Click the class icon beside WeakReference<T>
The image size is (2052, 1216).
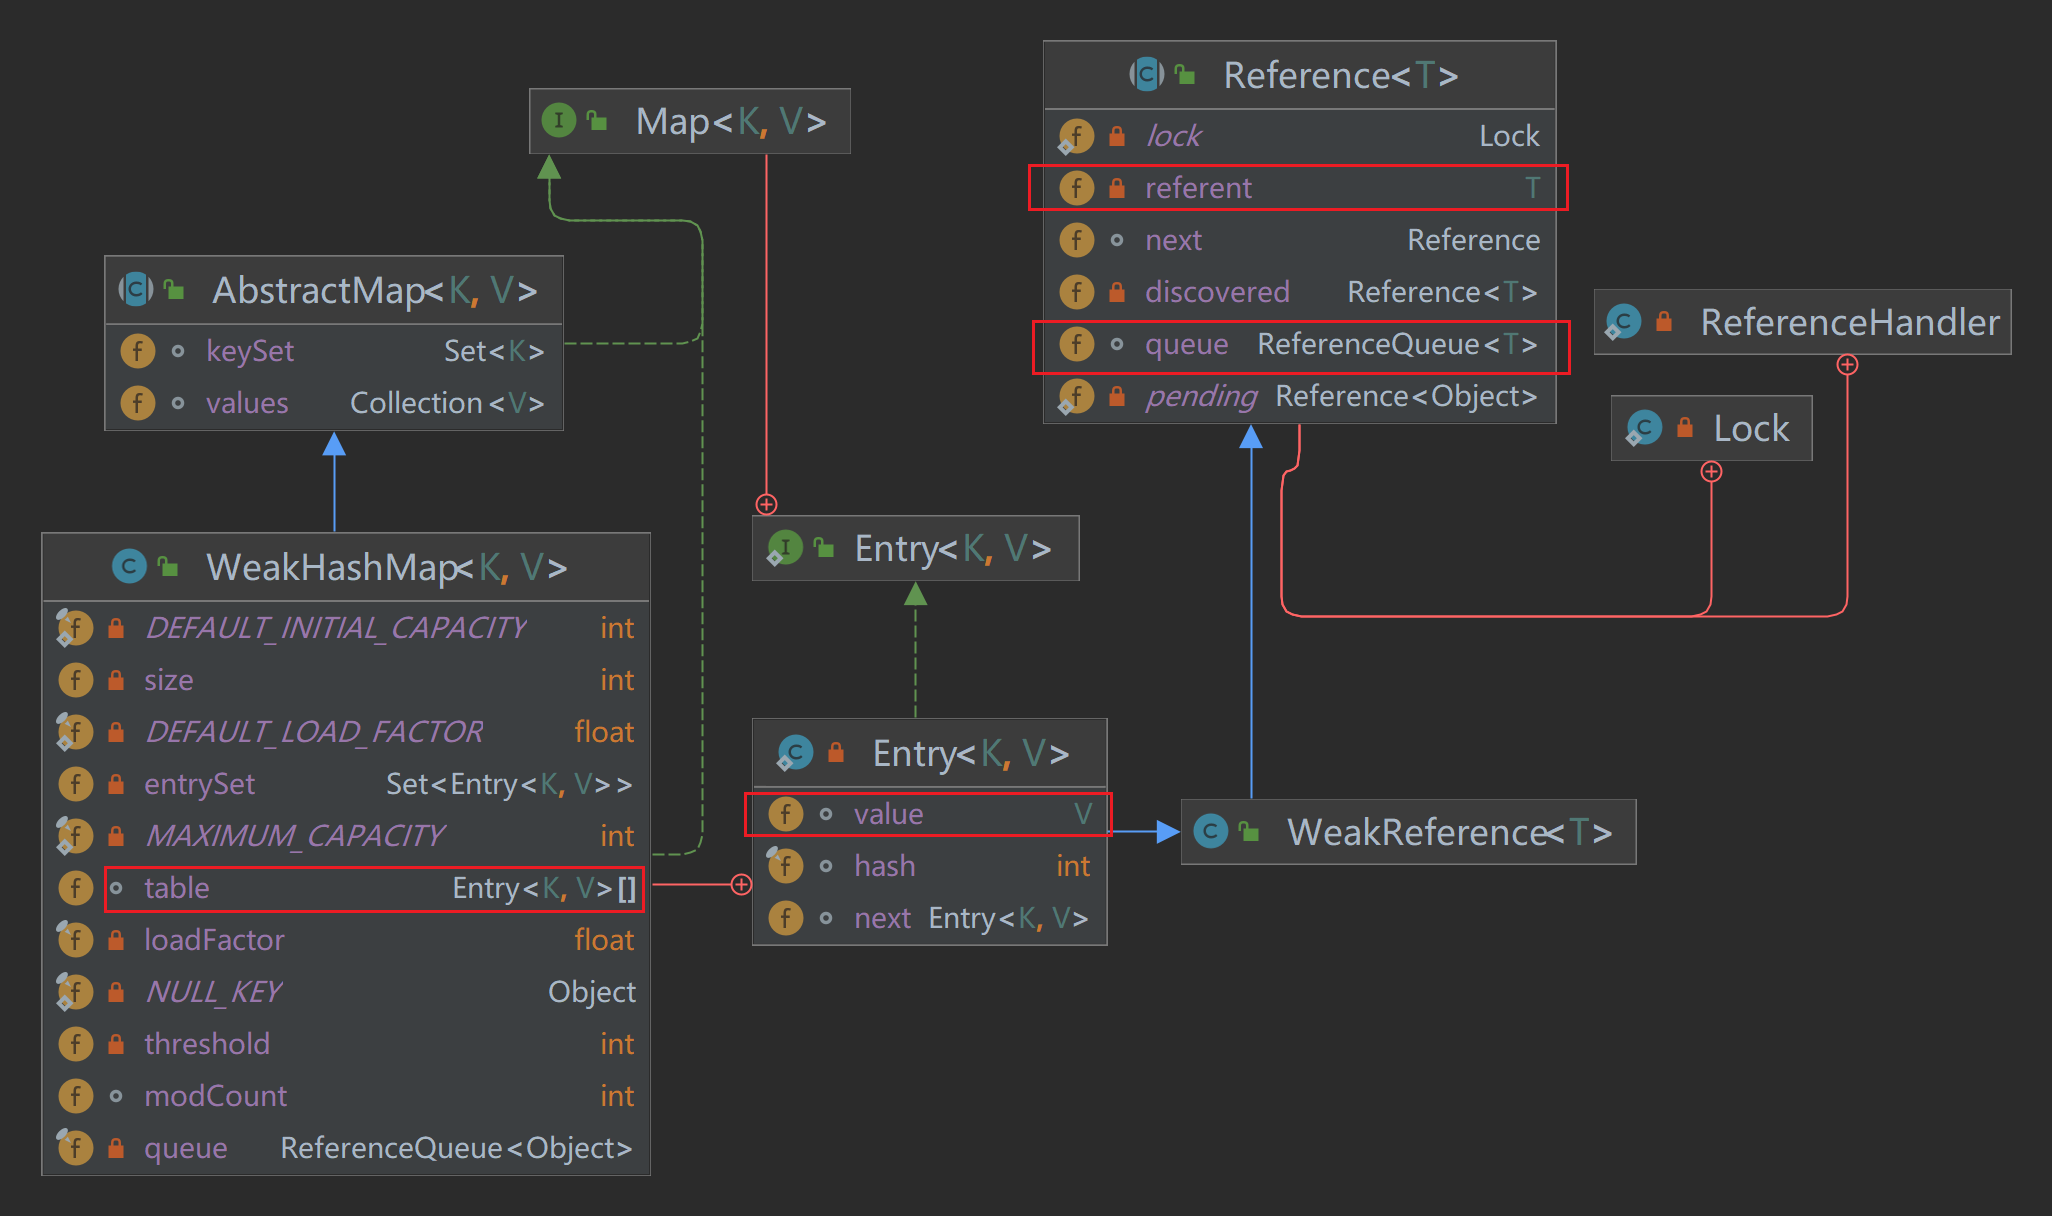[1210, 831]
